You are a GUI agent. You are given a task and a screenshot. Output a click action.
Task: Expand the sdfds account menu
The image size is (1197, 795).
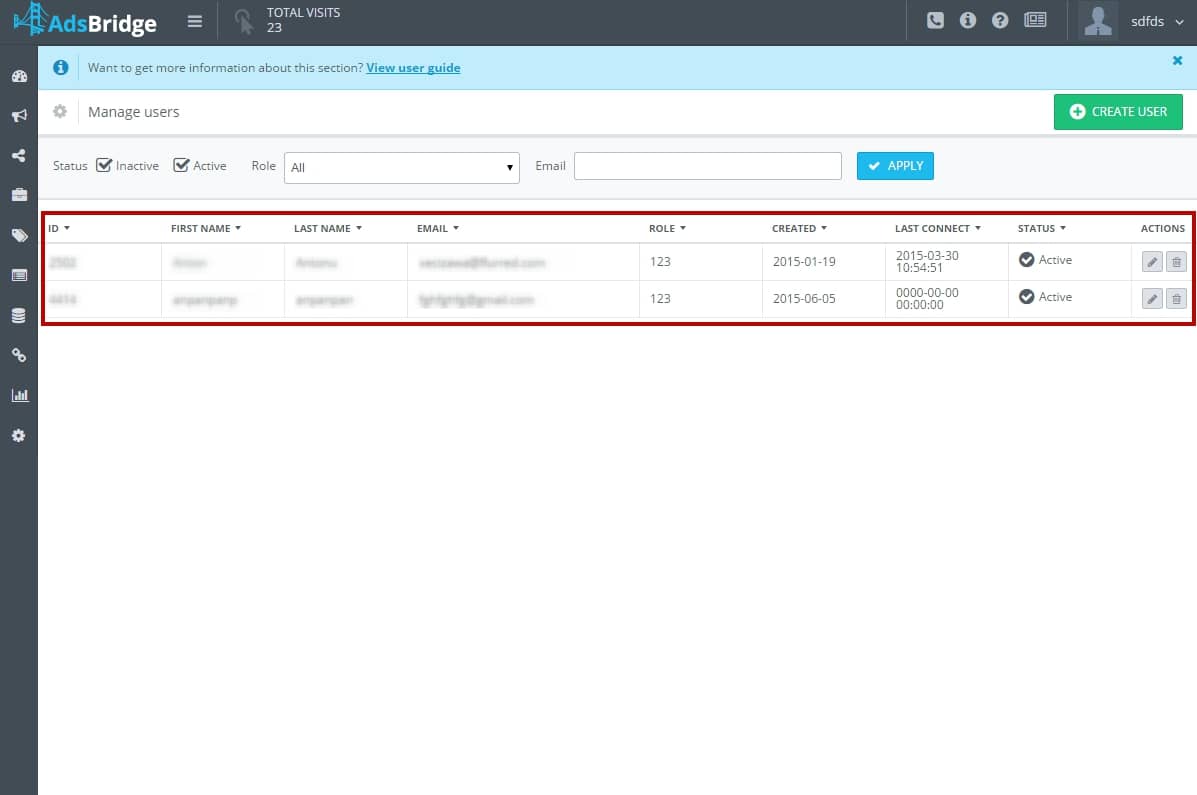click(1157, 21)
